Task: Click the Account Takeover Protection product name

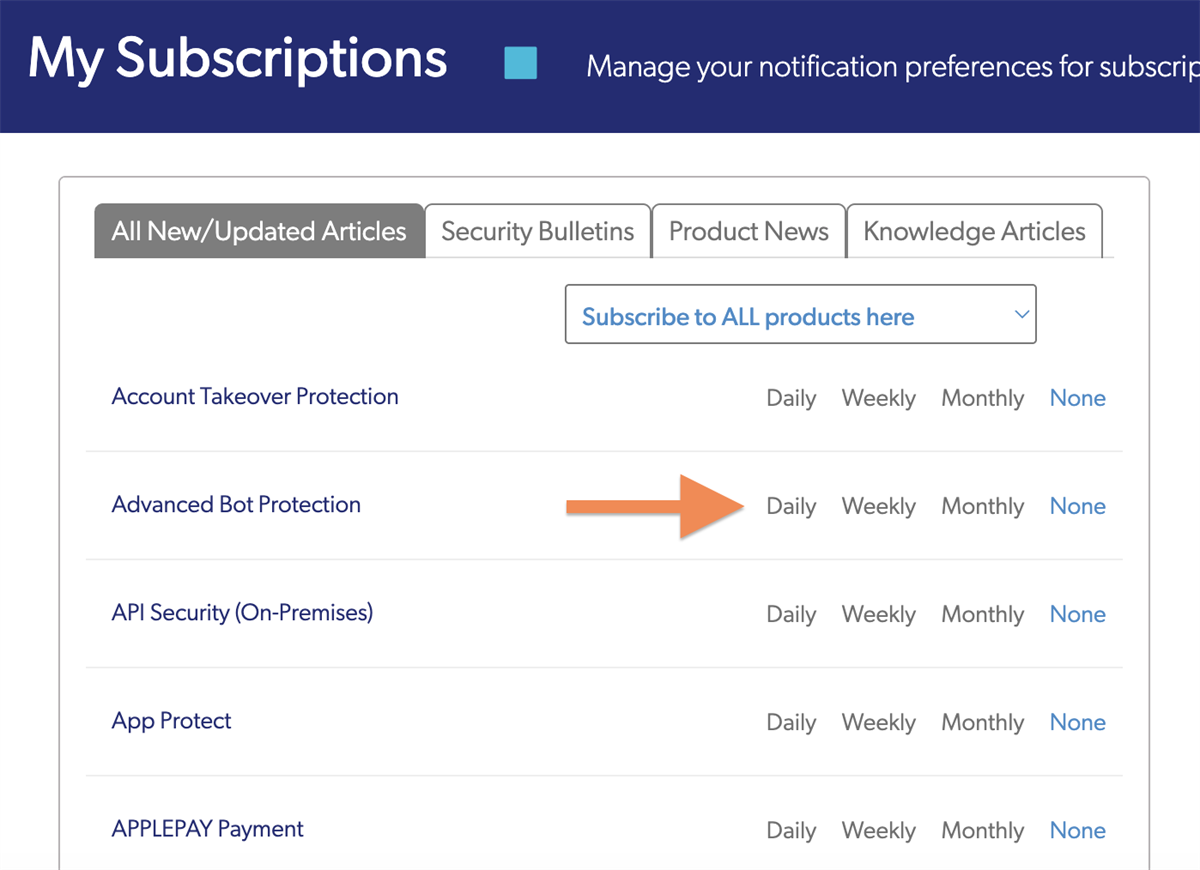Action: 255,396
